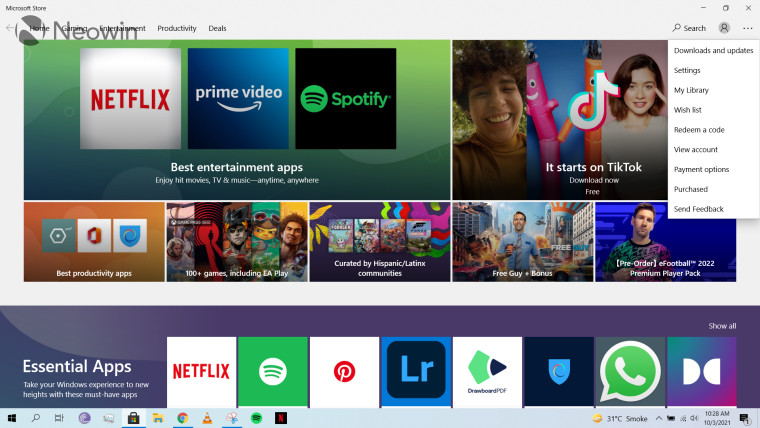Viewport: 760px width, 428px height.
Task: Choose Send Feedback
Action: [x=713, y=209]
